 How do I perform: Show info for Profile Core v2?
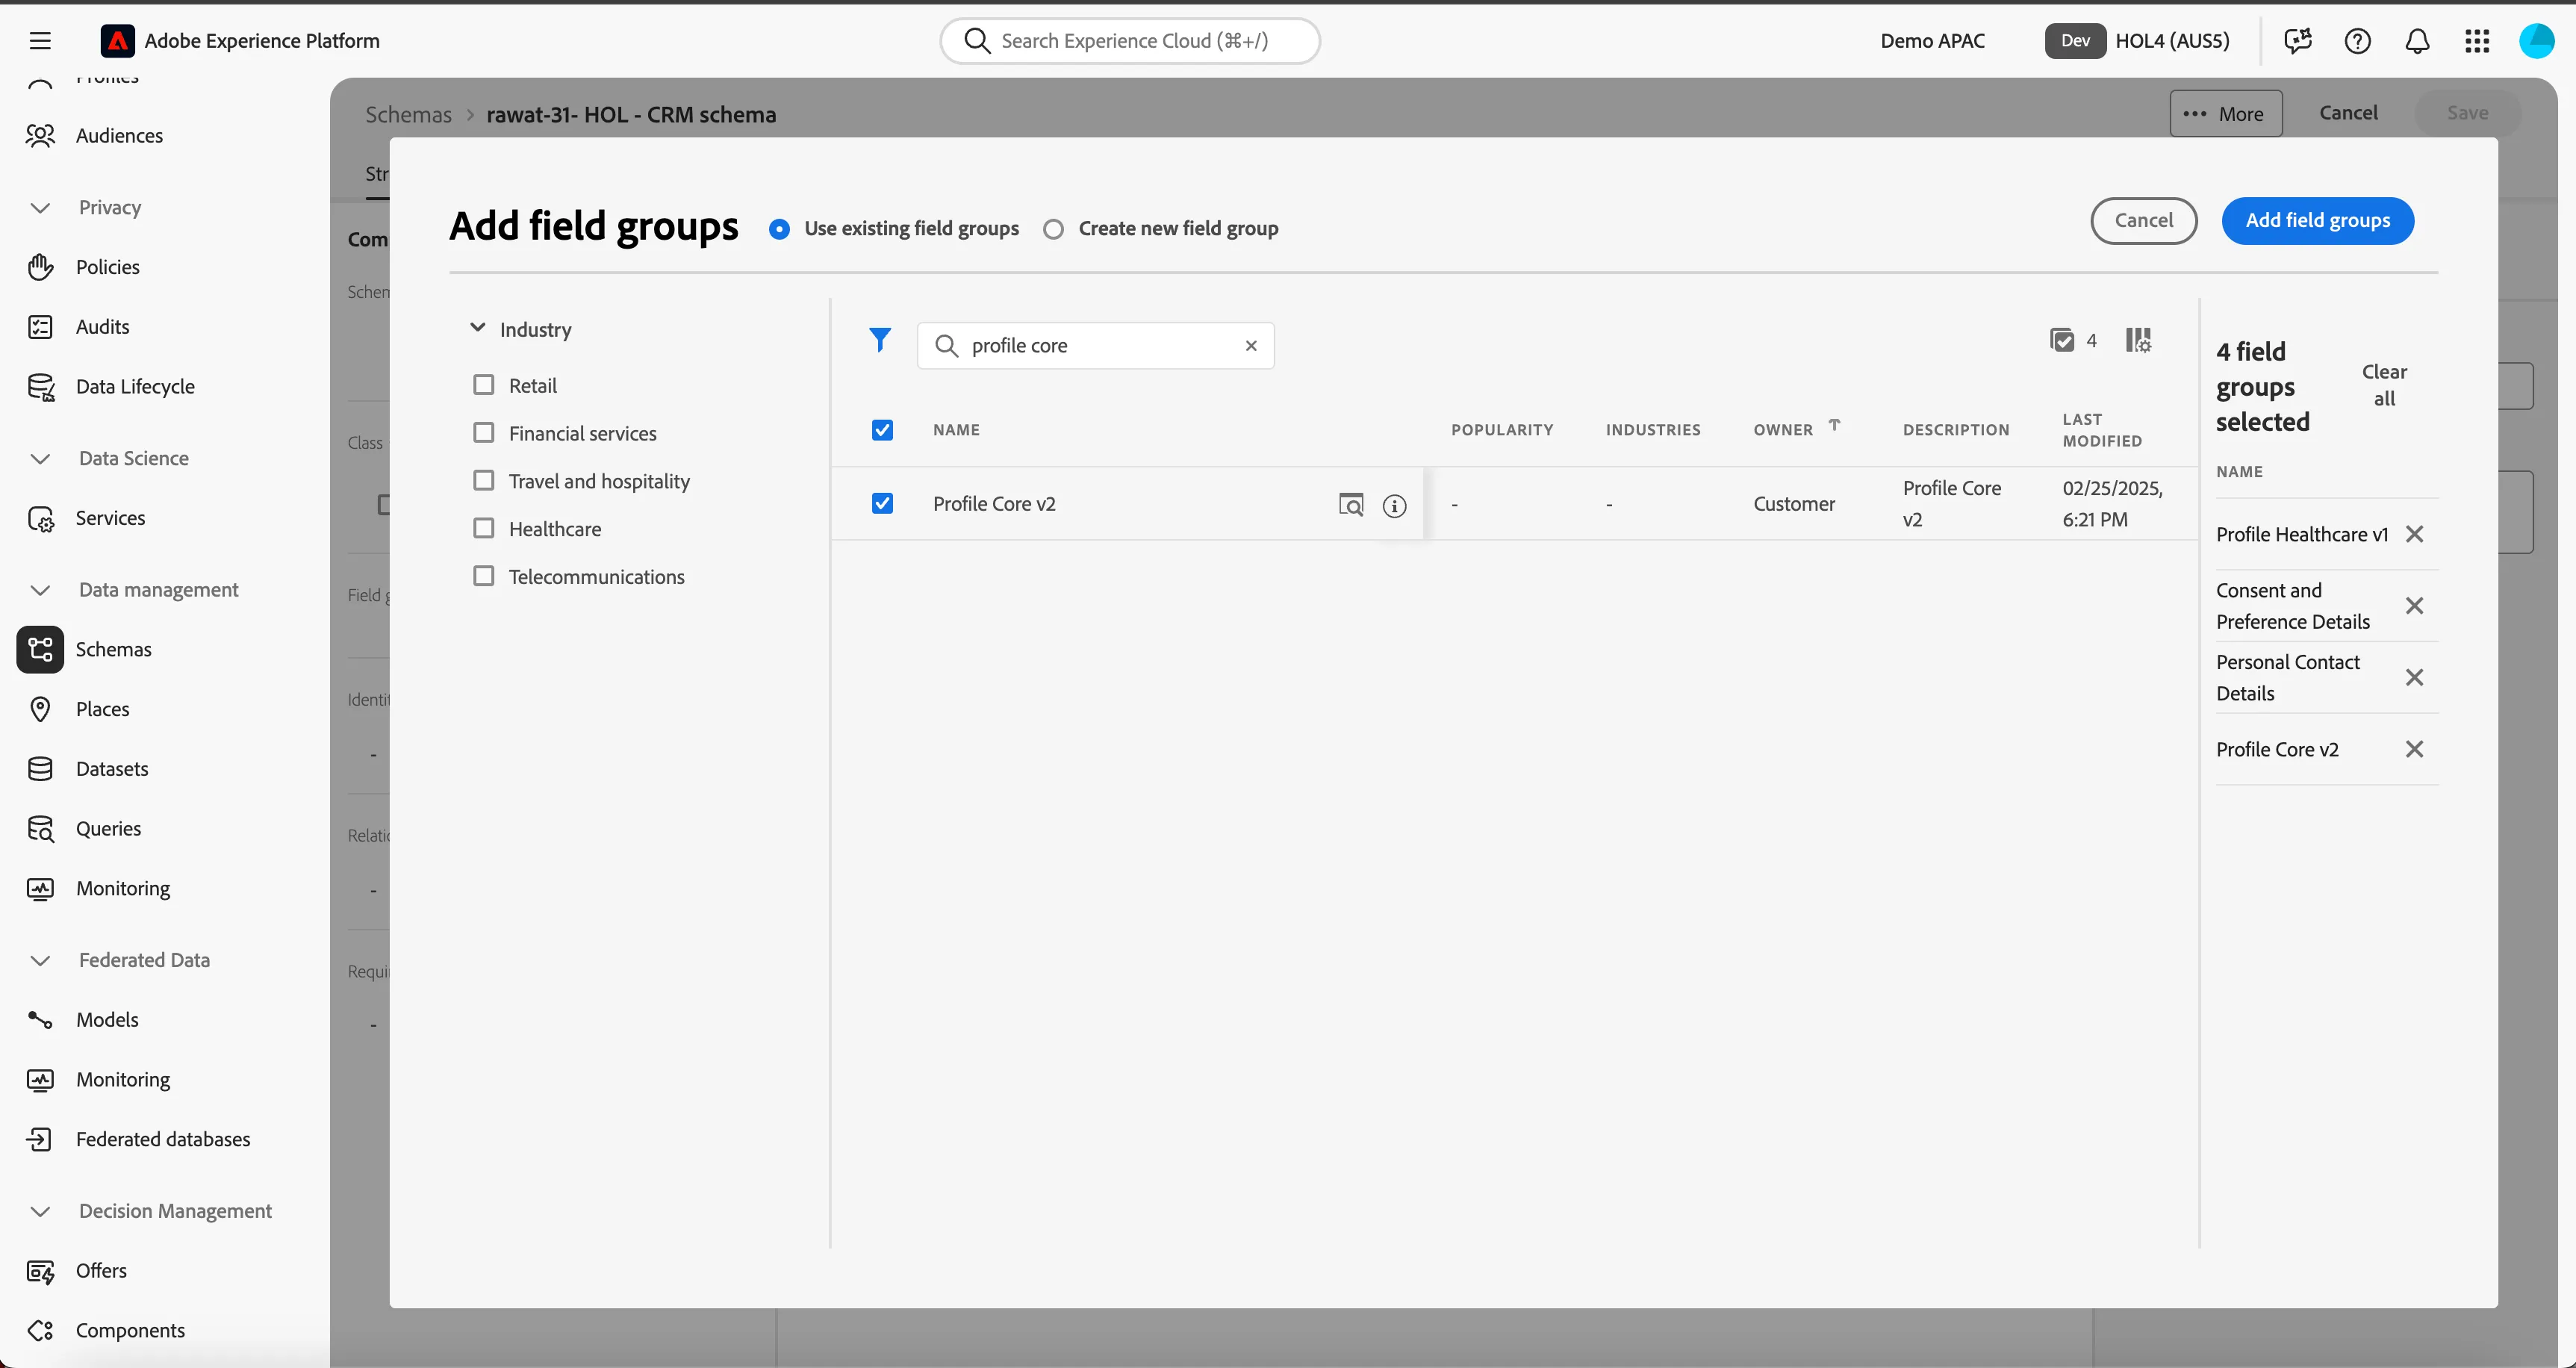coord(1394,506)
